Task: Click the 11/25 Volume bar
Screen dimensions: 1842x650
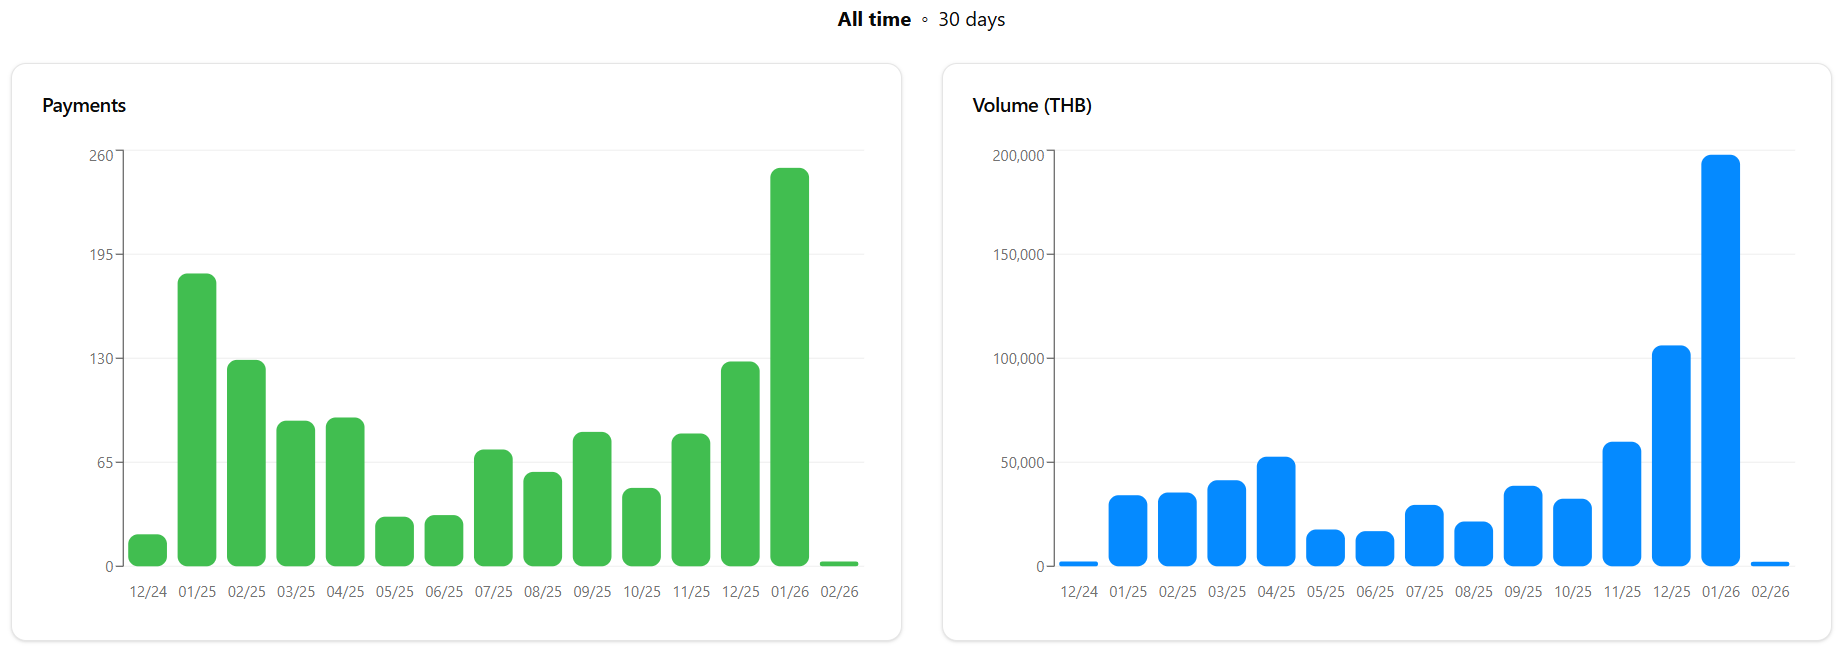Action: tap(1621, 504)
